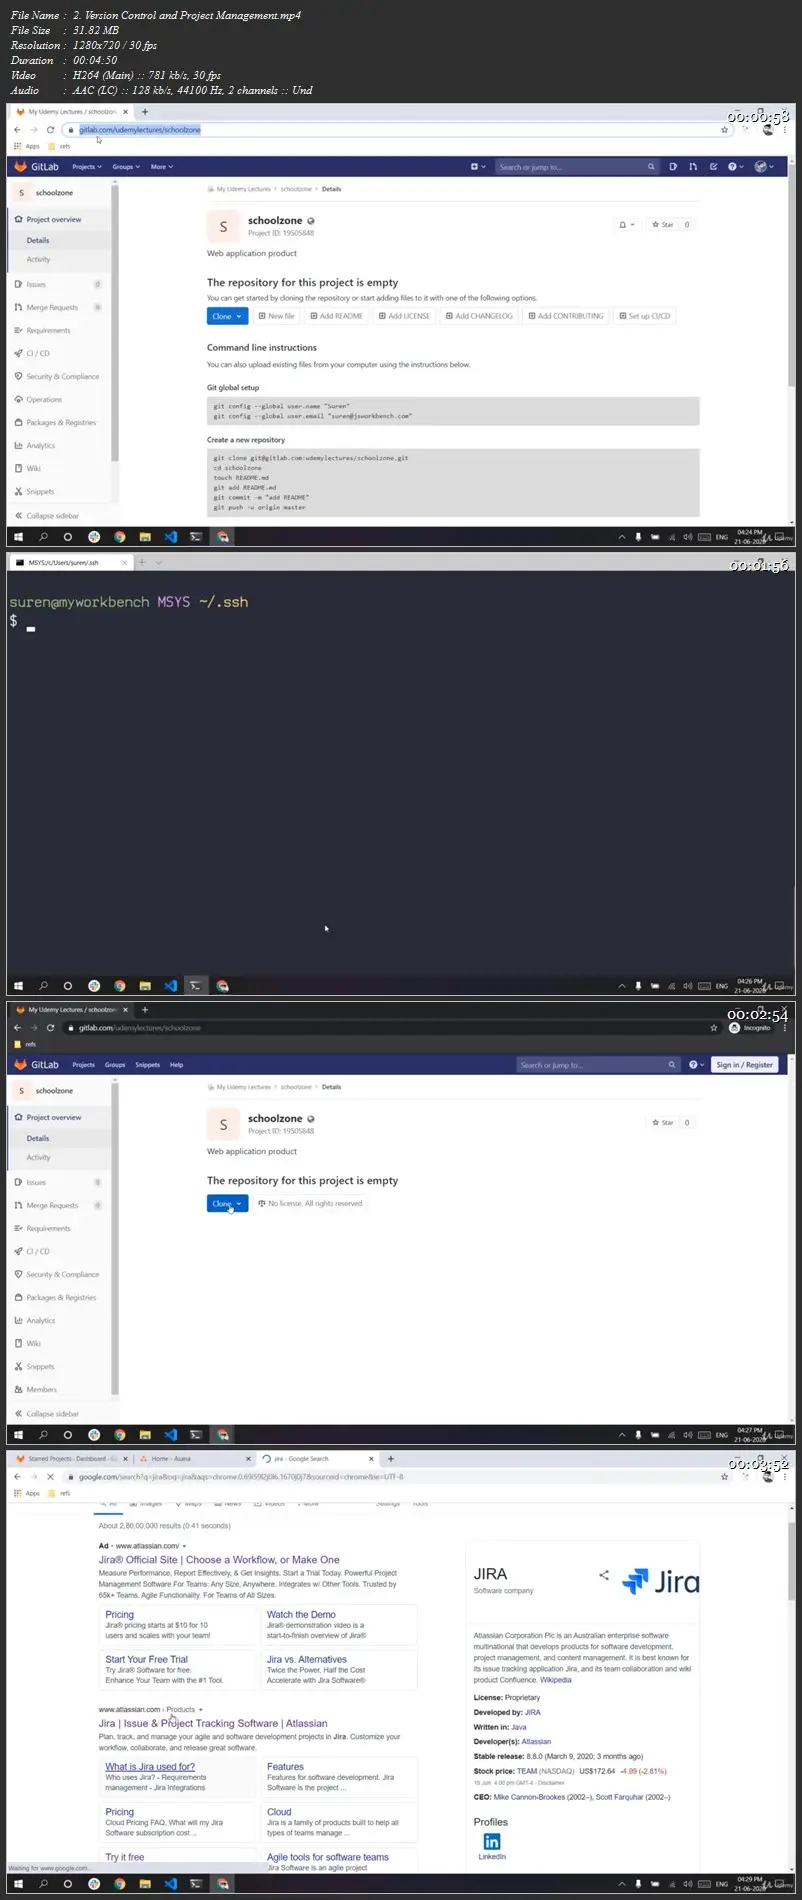This screenshot has height=1900, width=802.
Task: Open the Jira vs. Alternatives sitelink
Action: coord(307,1659)
